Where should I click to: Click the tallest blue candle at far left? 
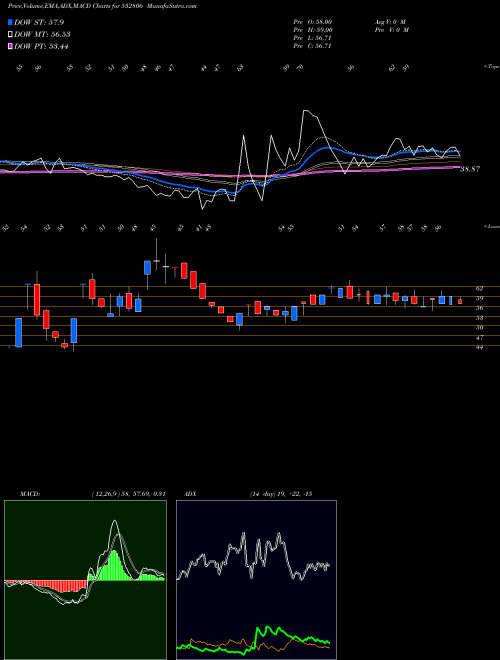tap(19, 333)
